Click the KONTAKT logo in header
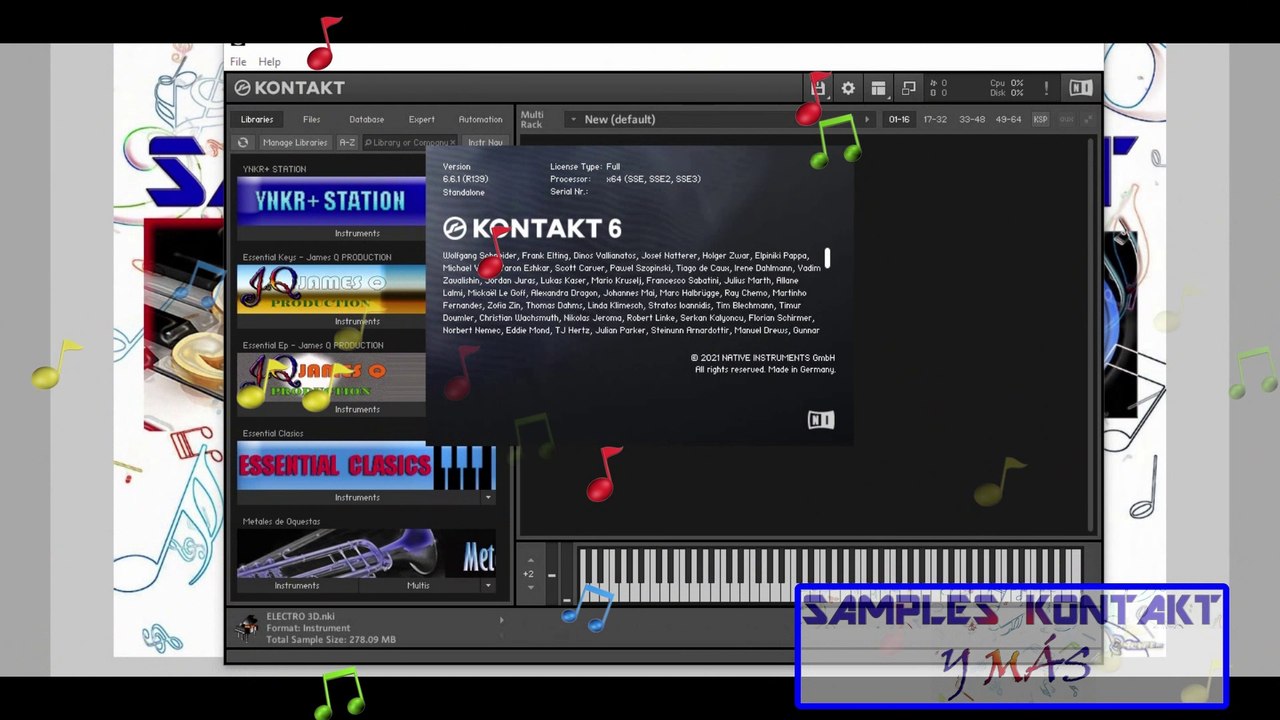The image size is (1280, 720). pos(289,88)
